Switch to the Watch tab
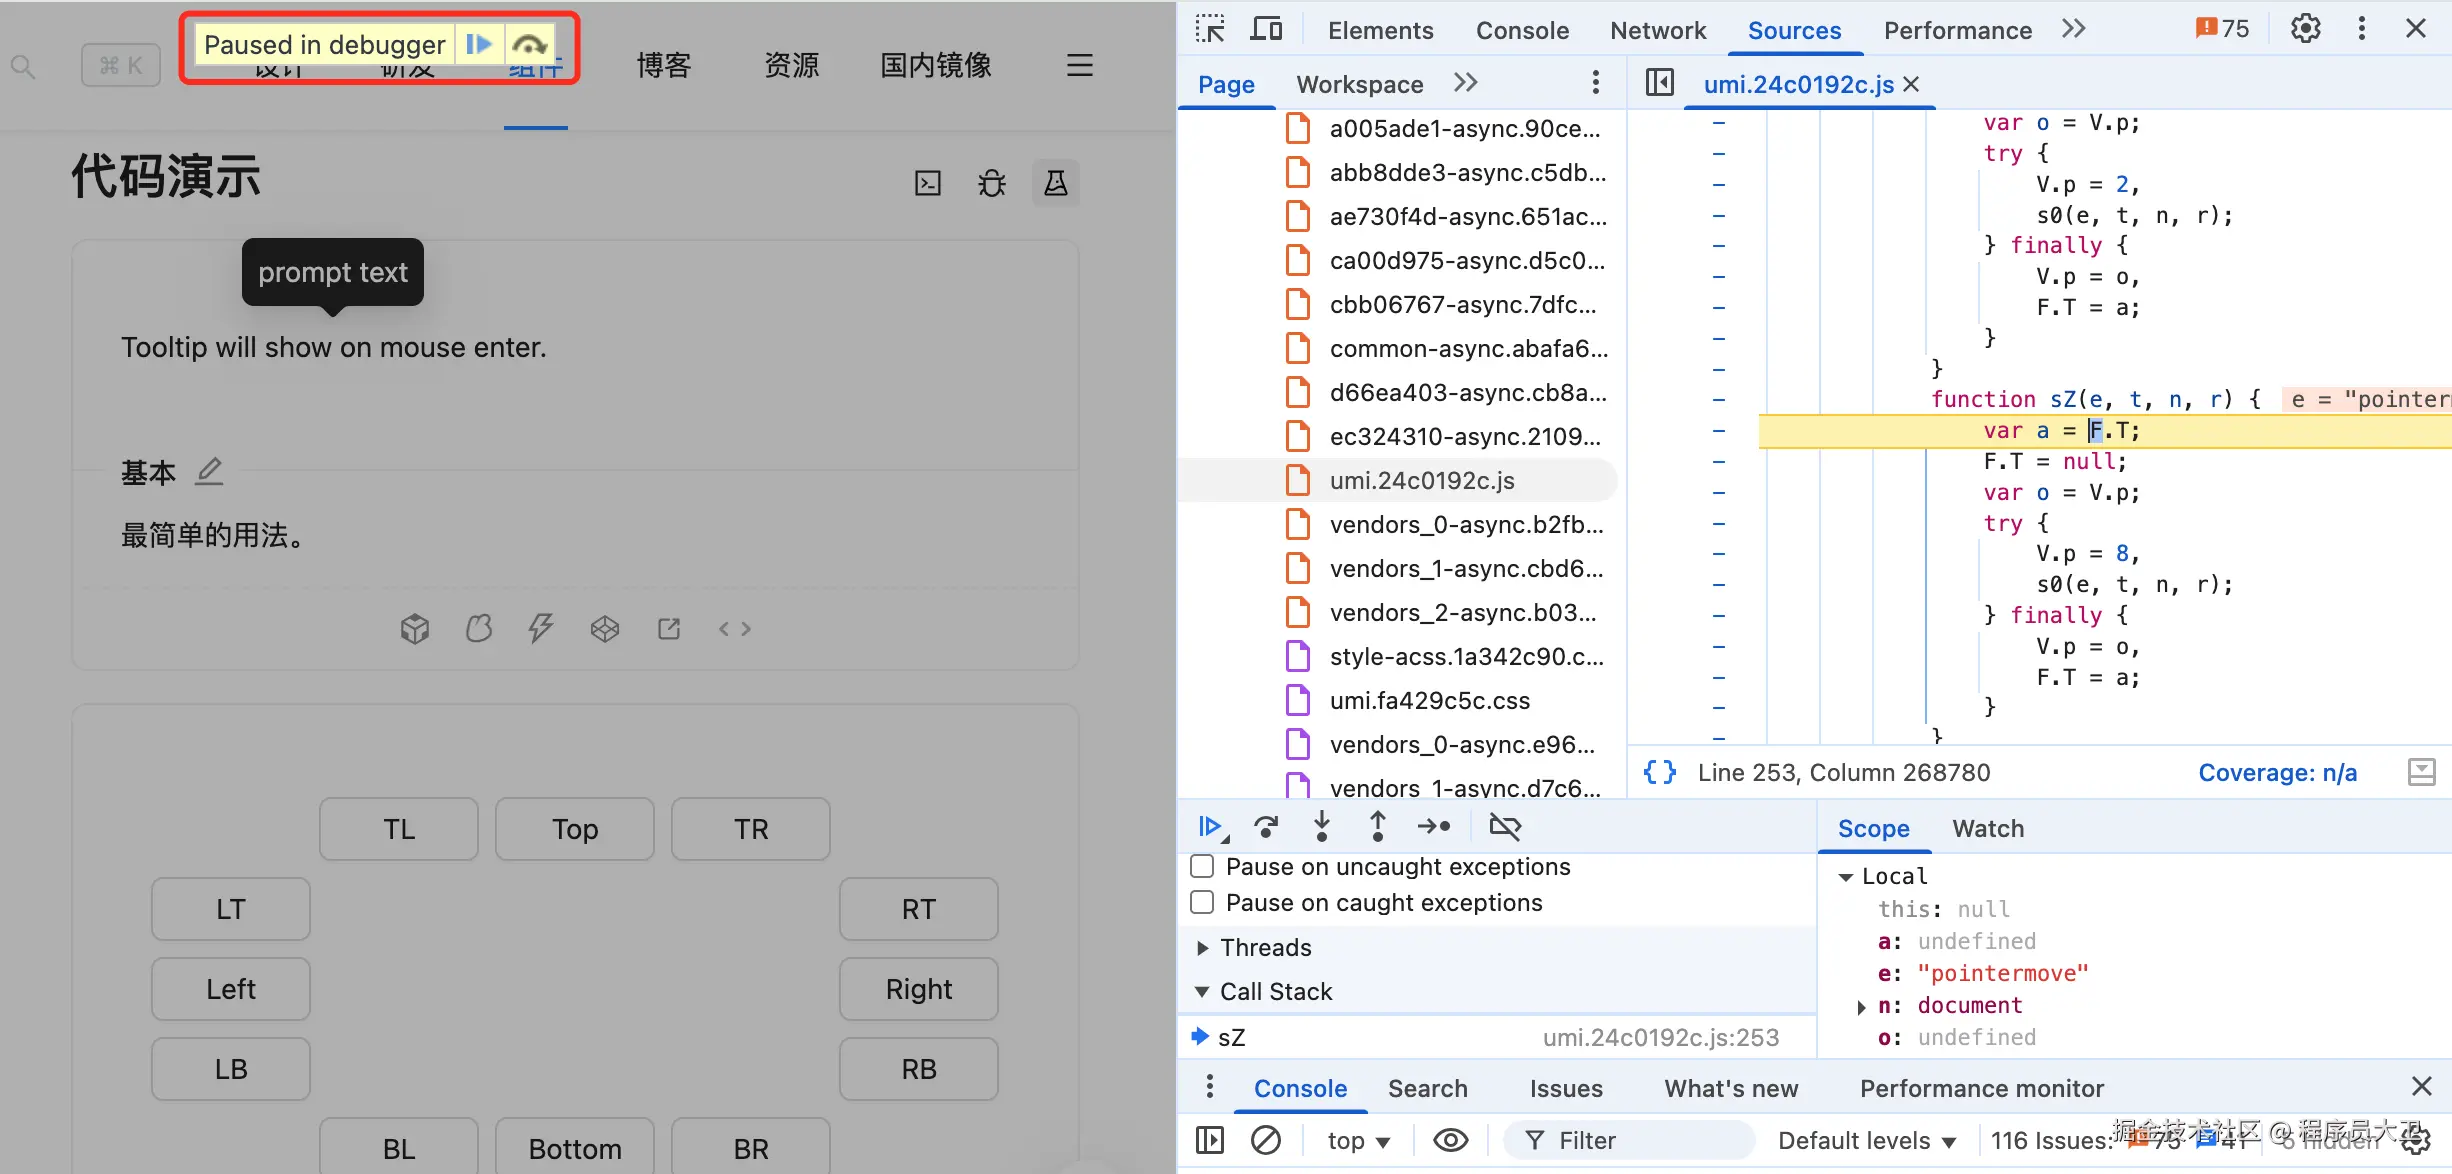2452x1174 pixels. tap(1987, 828)
